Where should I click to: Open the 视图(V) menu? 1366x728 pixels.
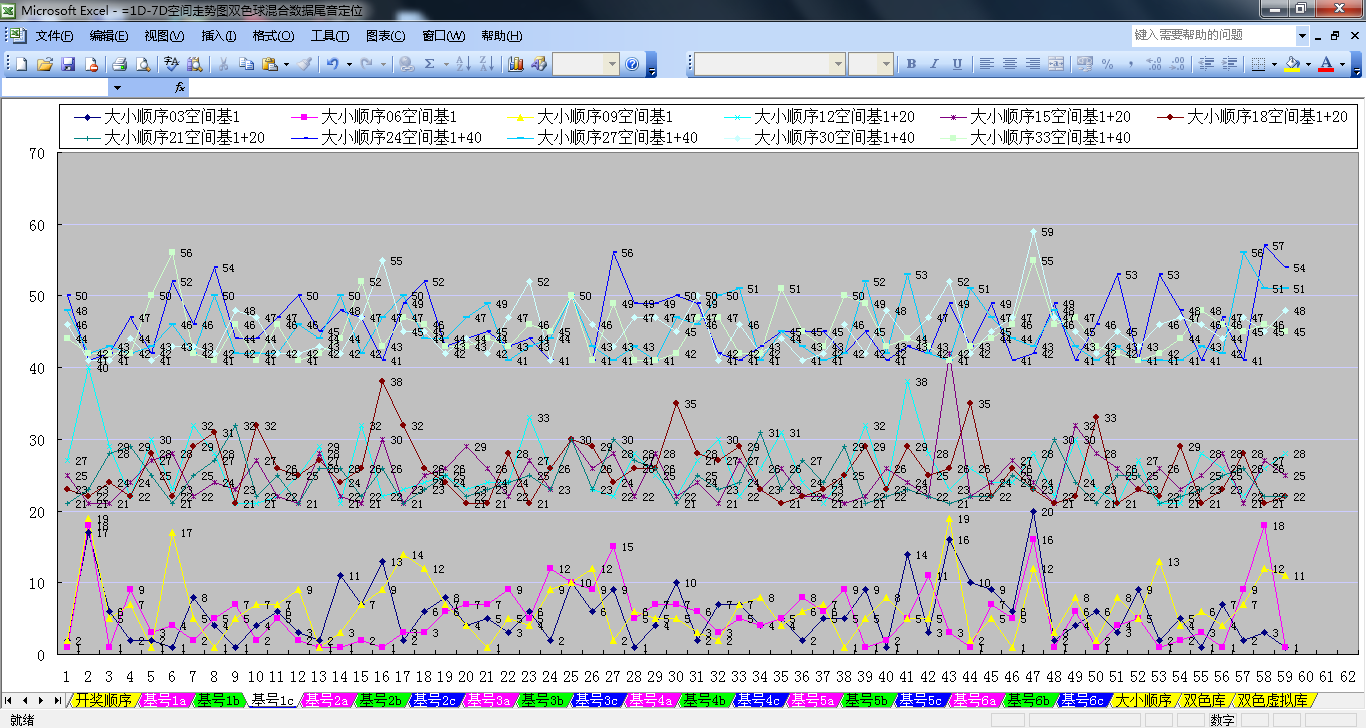[x=164, y=36]
